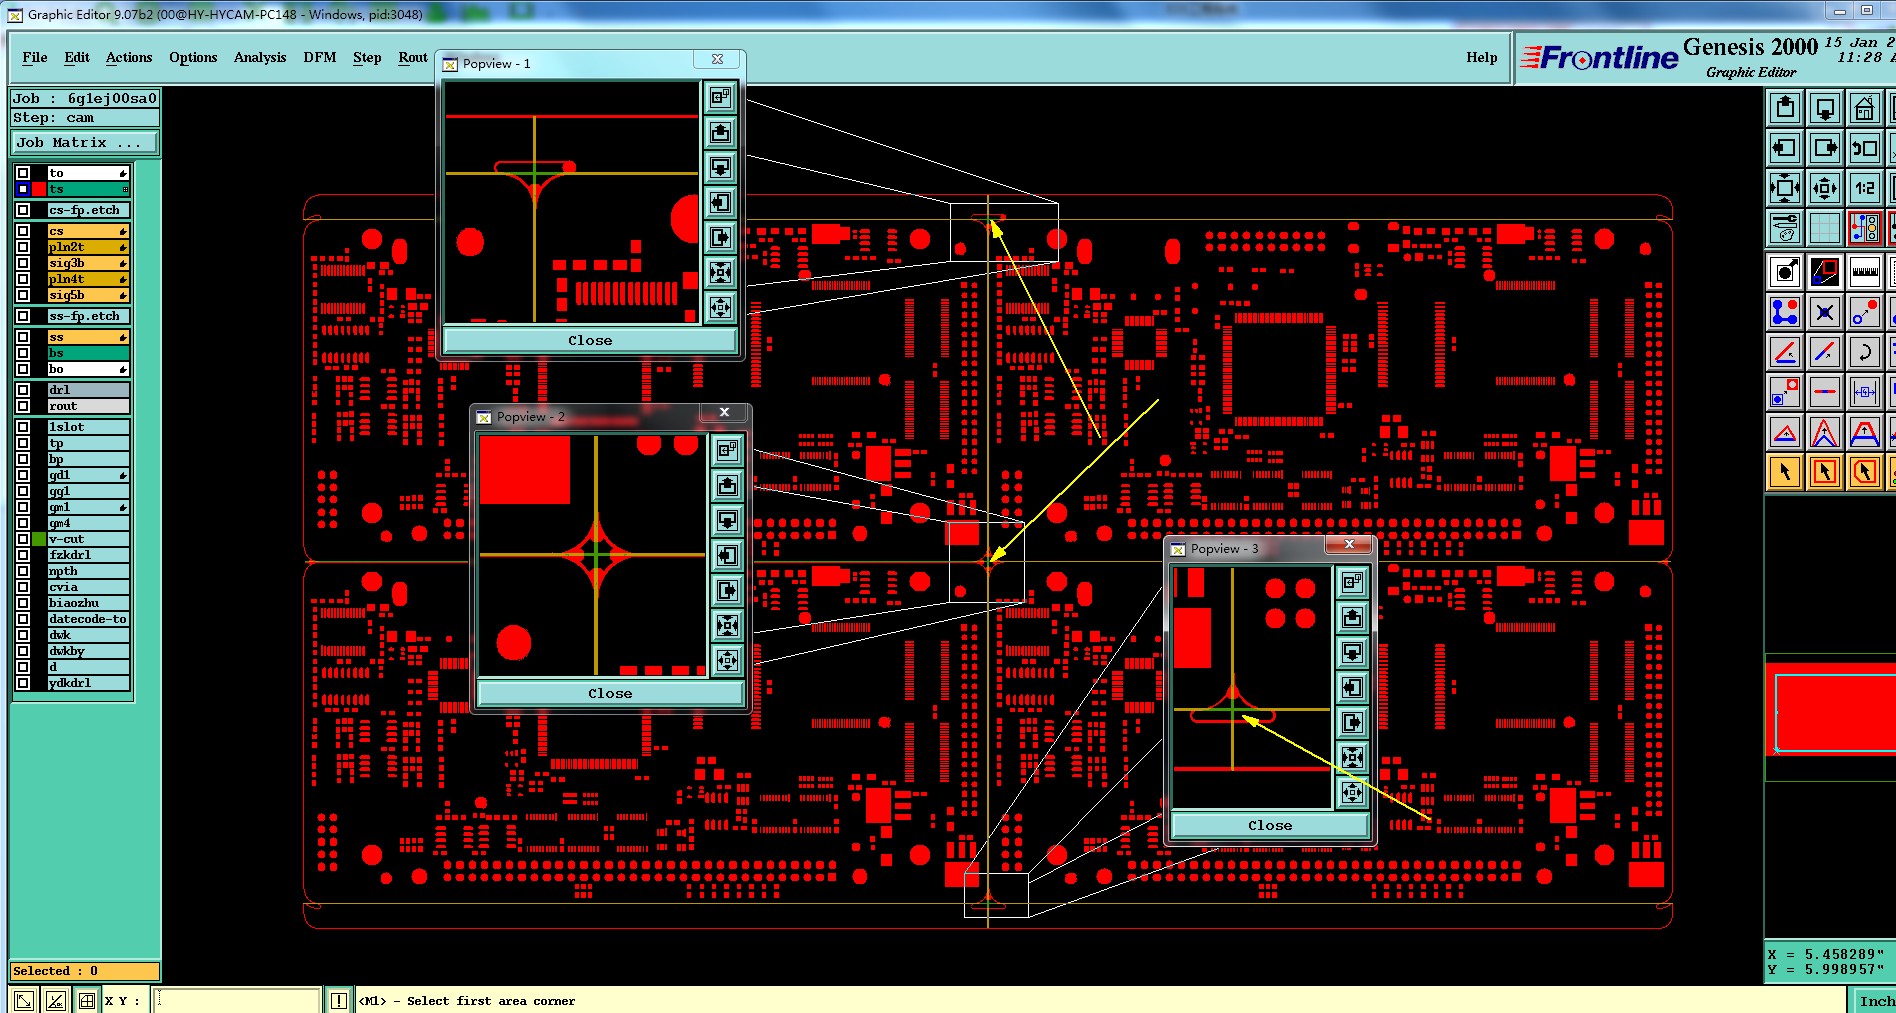The height and width of the screenshot is (1013, 1896).
Task: Click the red overview thumbnail on right panel
Action: click(x=1835, y=712)
